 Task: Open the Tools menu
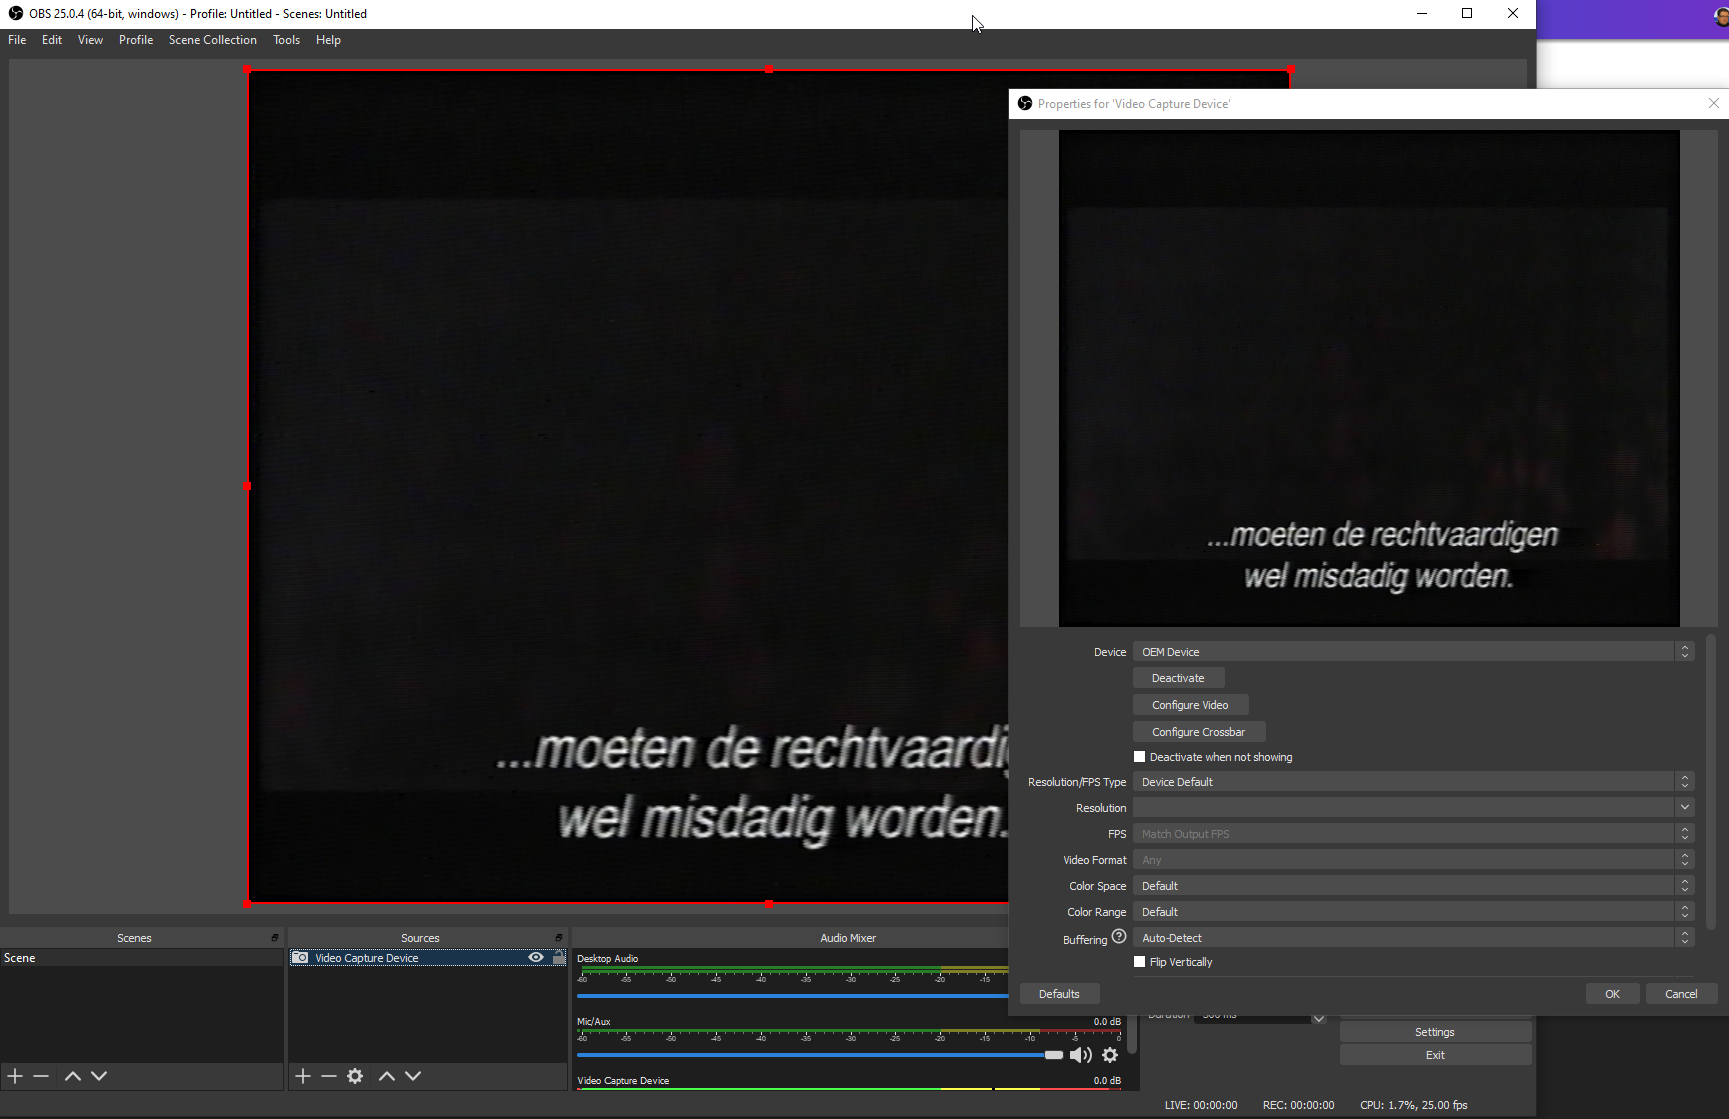click(286, 40)
